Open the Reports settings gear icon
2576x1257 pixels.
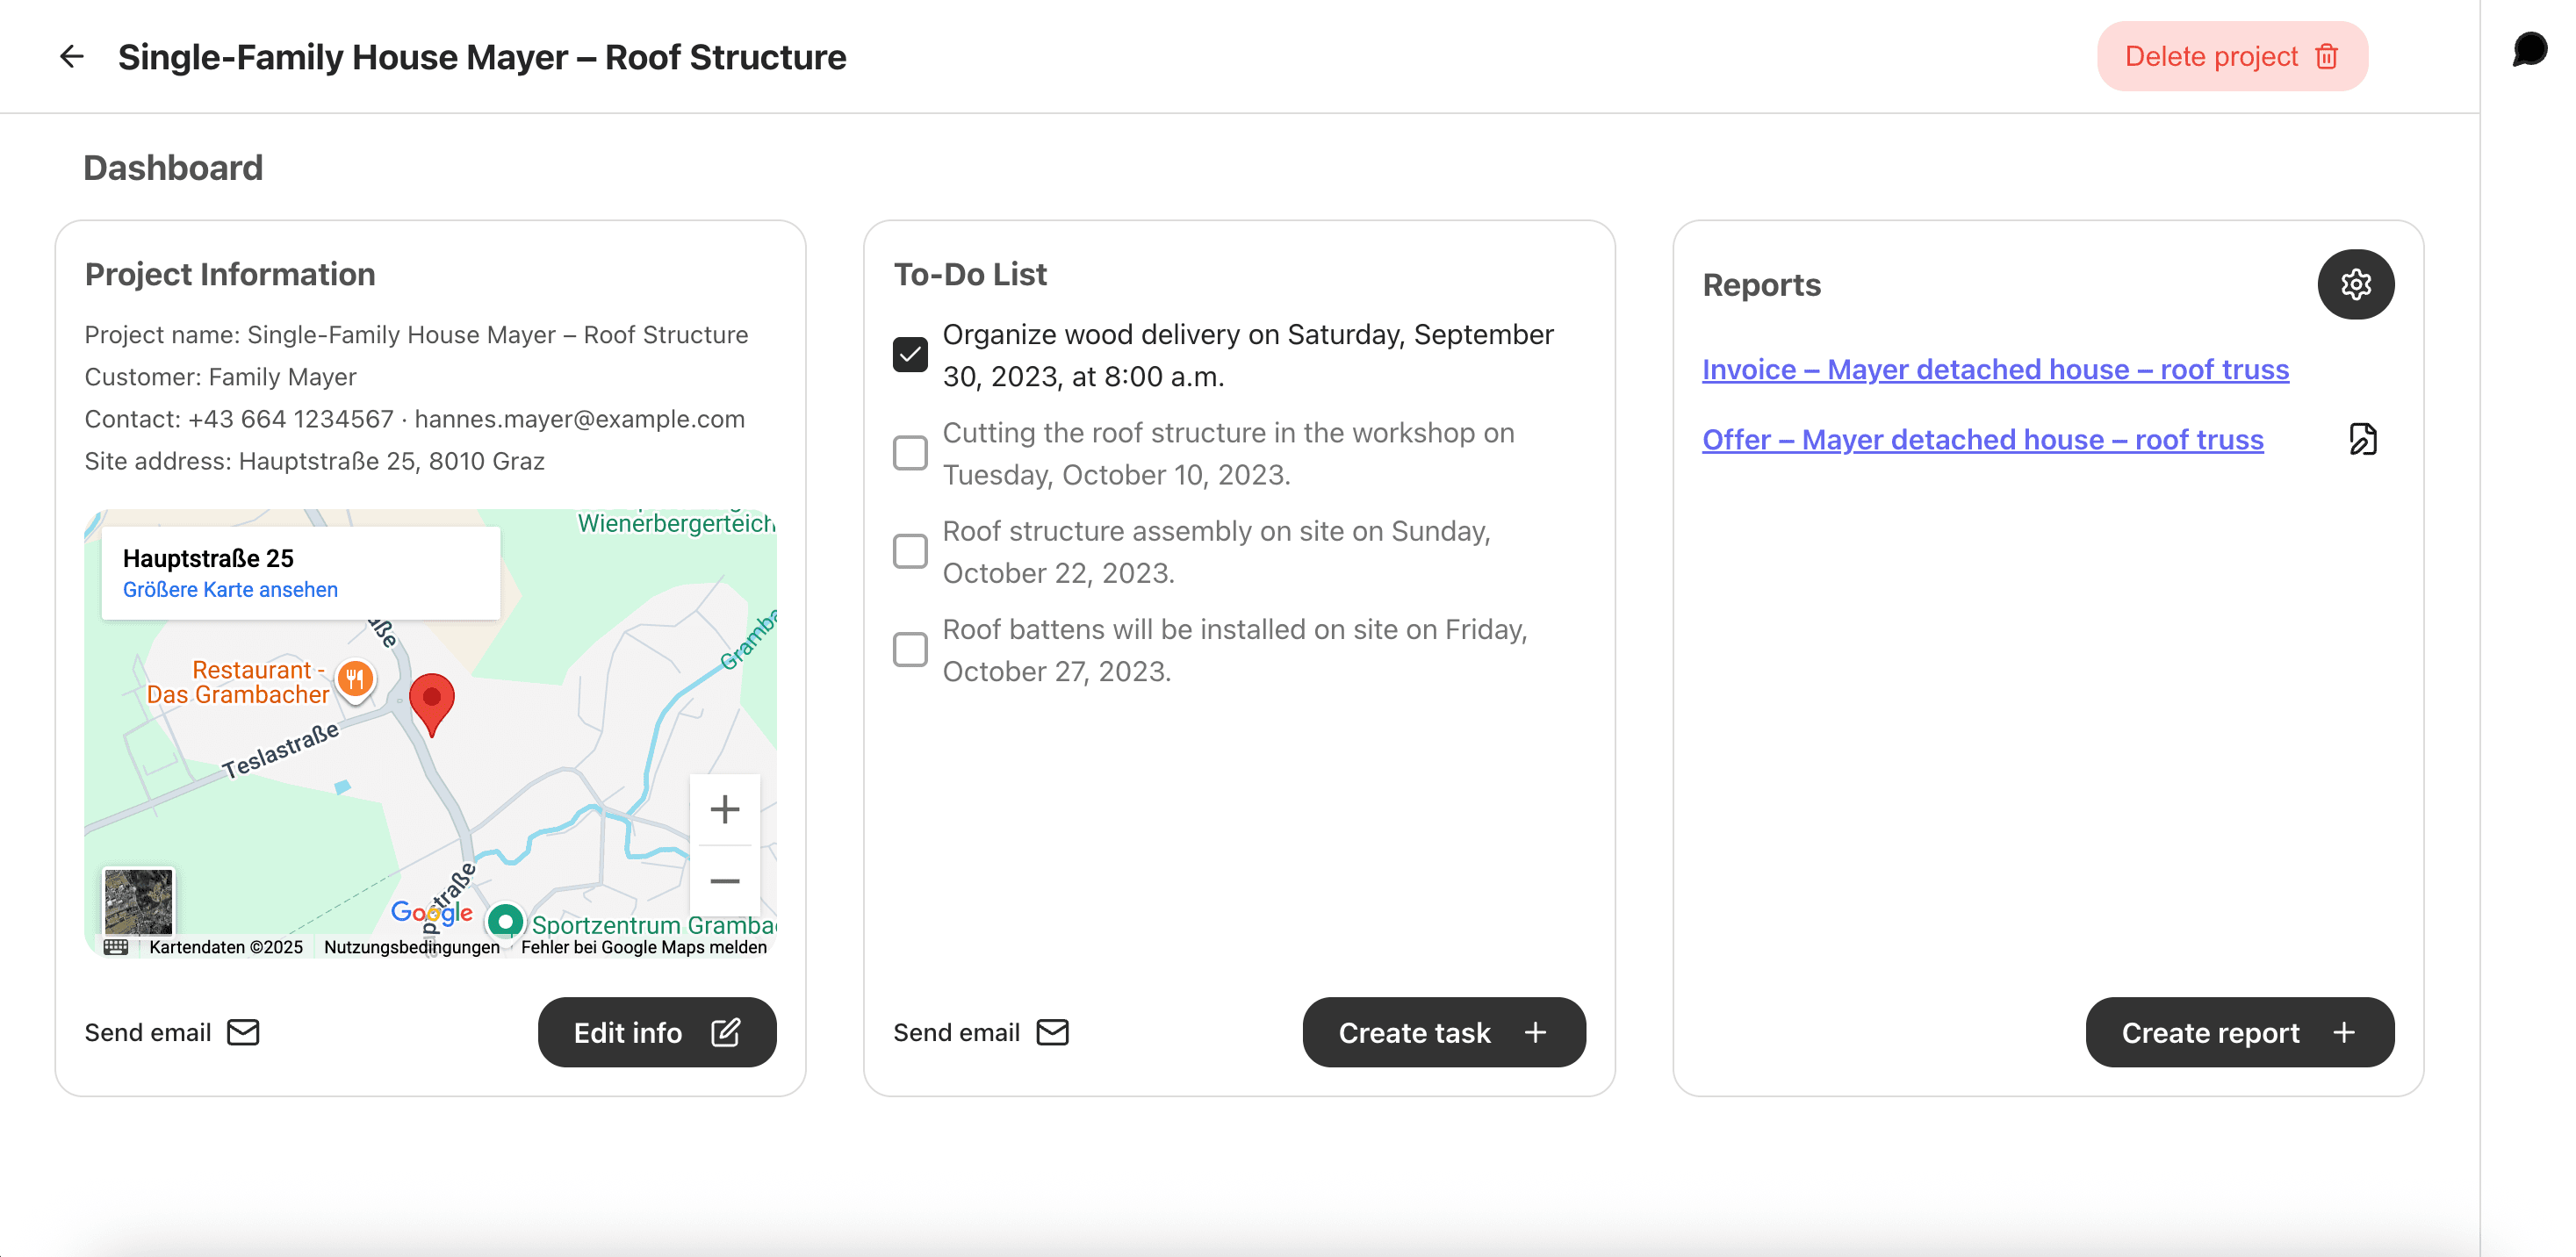(2356, 284)
